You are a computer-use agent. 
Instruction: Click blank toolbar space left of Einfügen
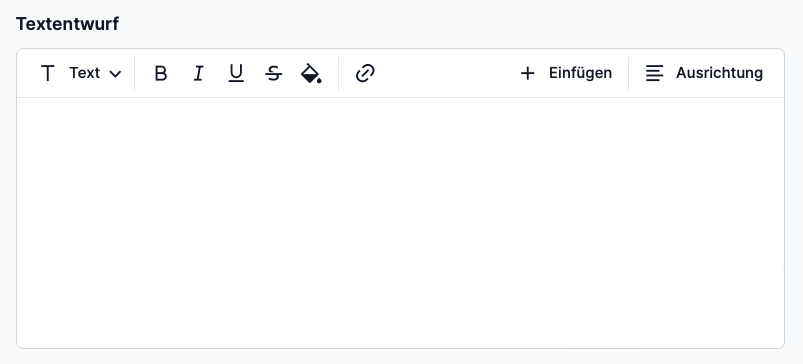click(x=446, y=73)
